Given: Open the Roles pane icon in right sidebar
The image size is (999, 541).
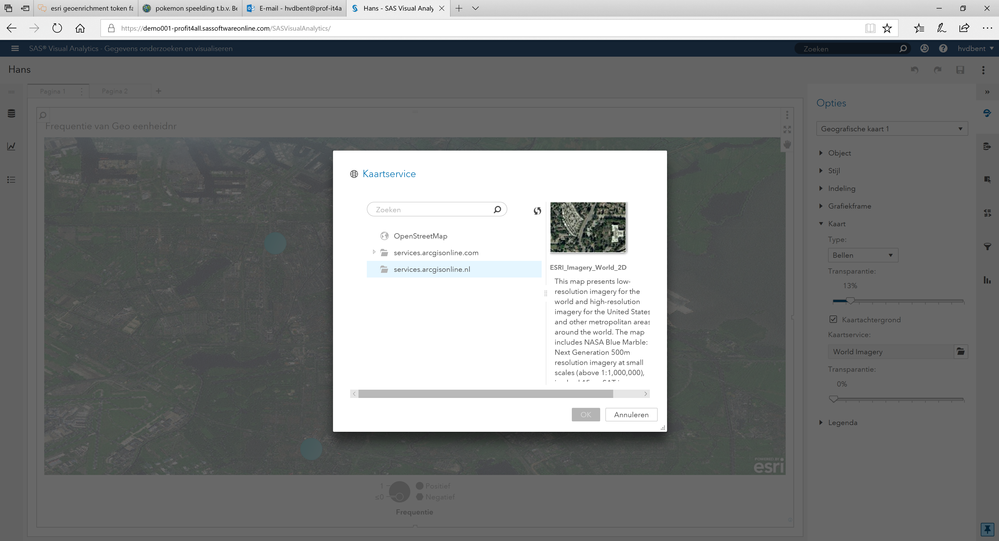Looking at the screenshot, I should pos(987,147).
